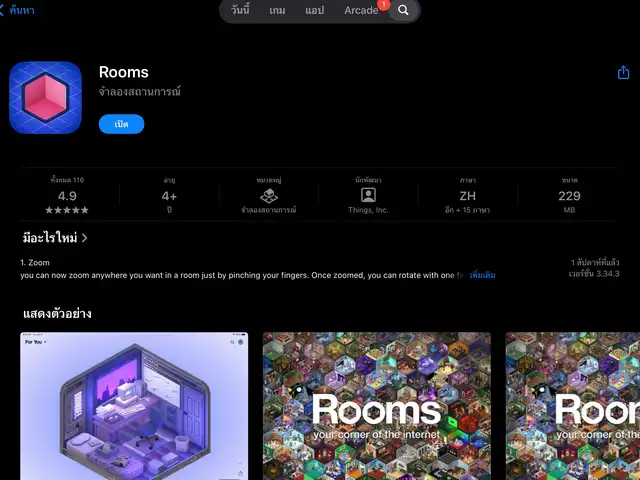Switch to the เกม tab

pos(277,10)
